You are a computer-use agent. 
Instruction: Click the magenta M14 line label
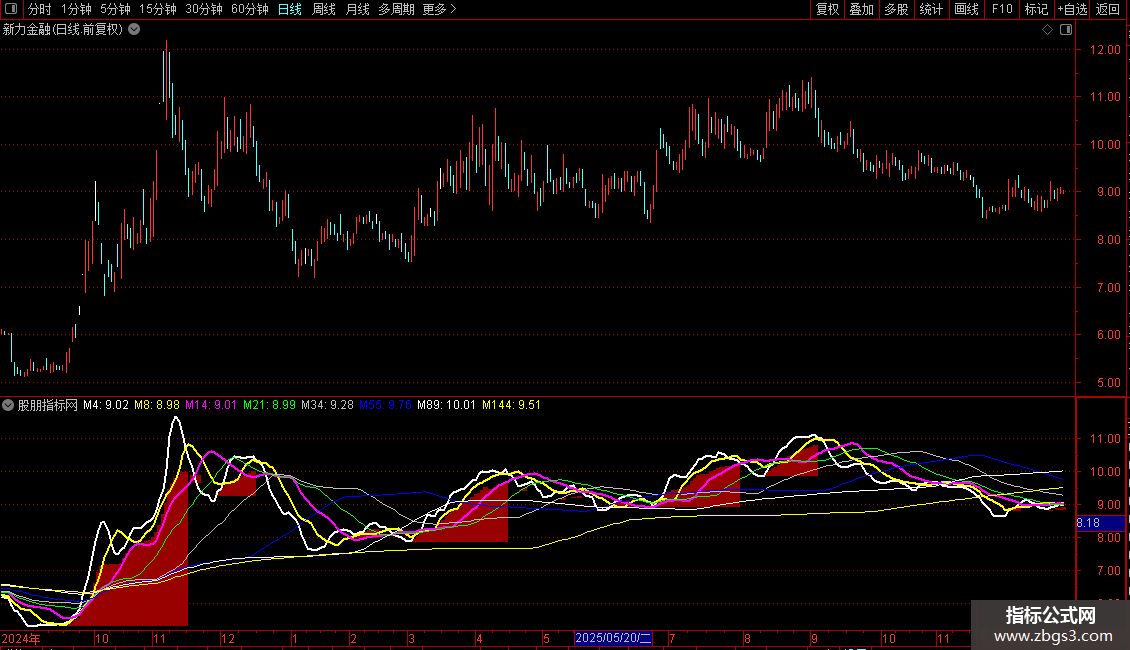[x=210, y=406]
